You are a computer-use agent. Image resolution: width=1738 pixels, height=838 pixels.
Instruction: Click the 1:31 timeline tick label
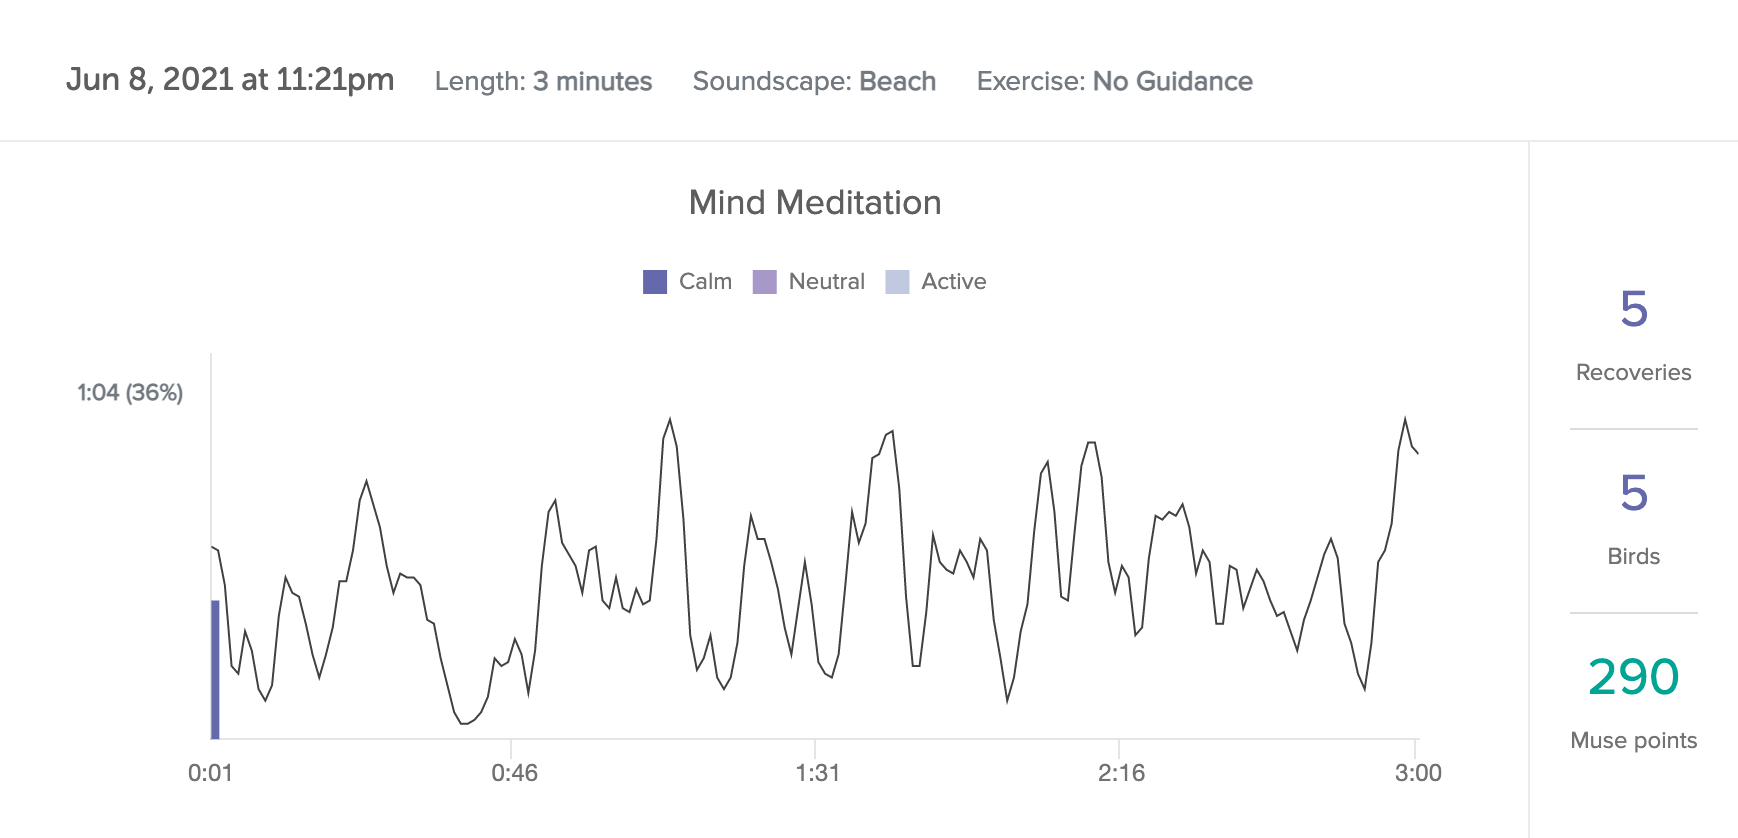817,773
